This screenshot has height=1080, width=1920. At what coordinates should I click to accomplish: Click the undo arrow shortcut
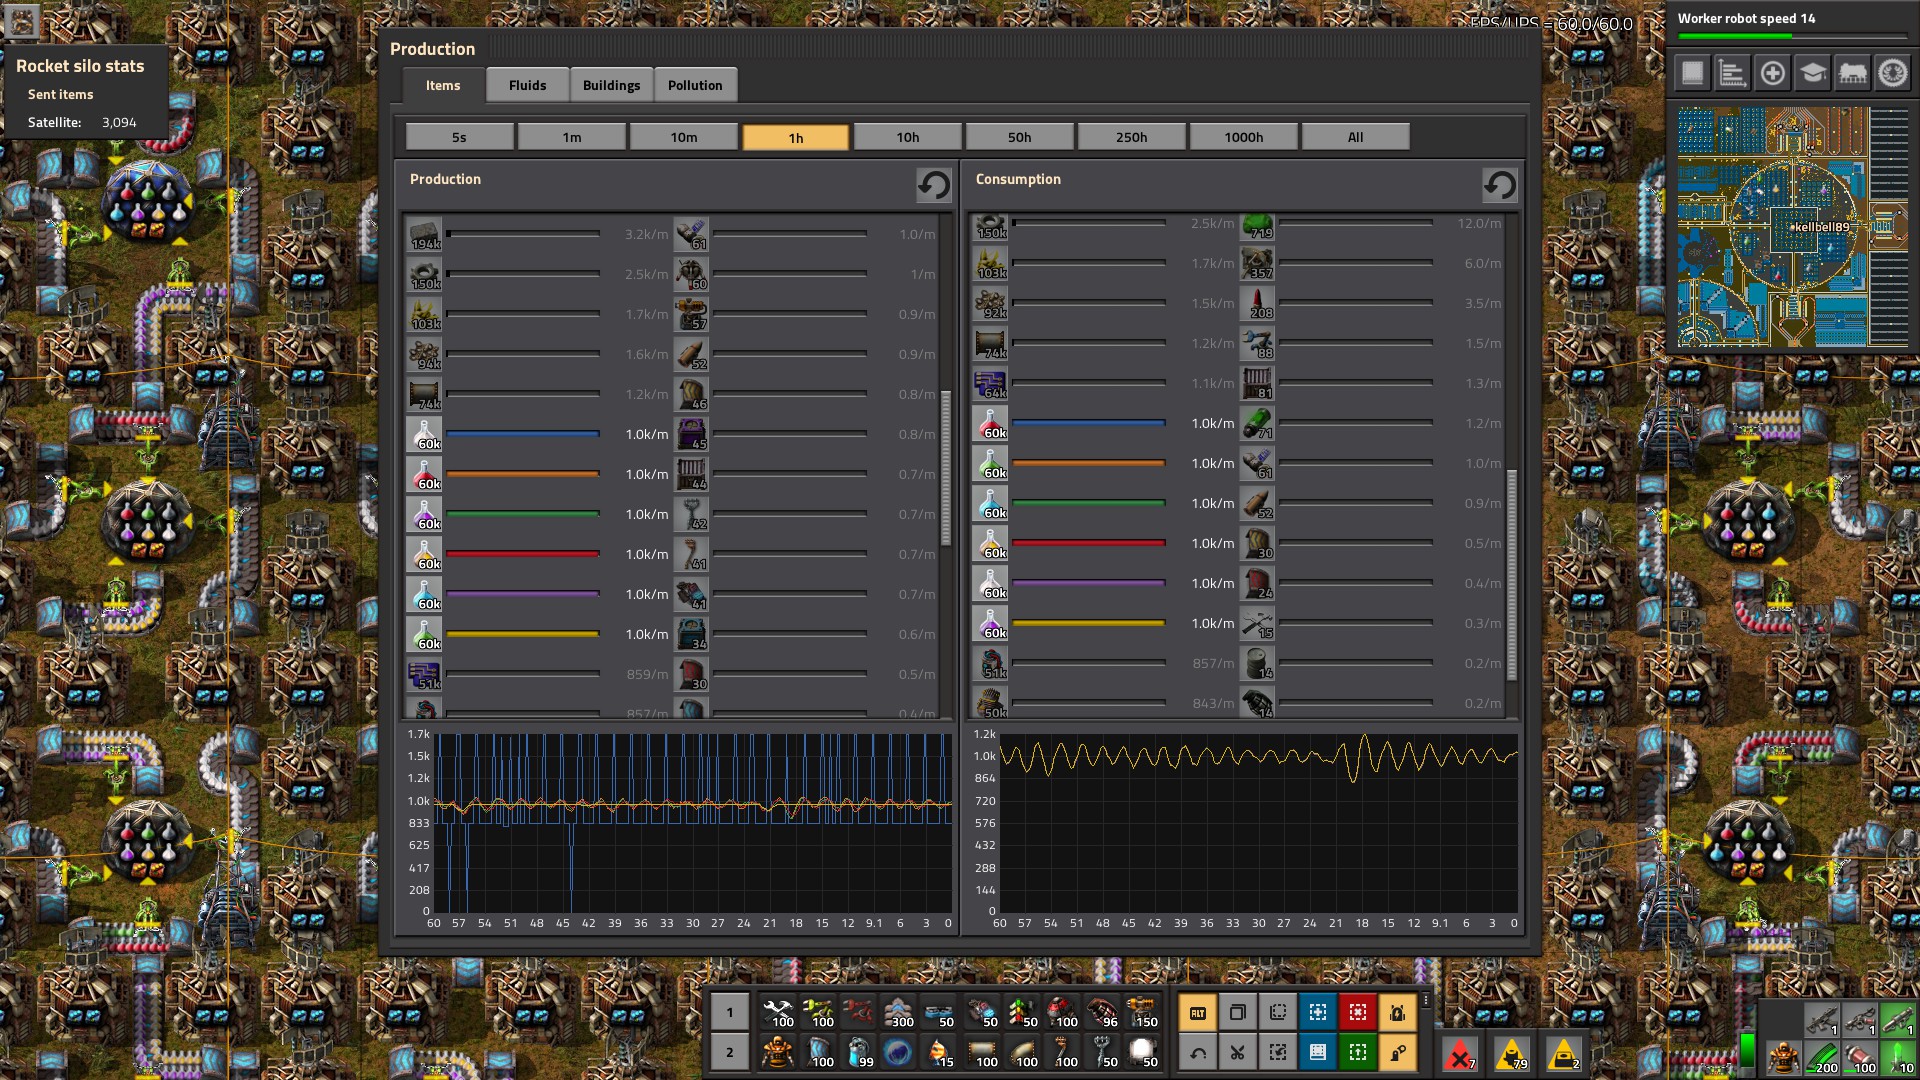coord(1197,1052)
